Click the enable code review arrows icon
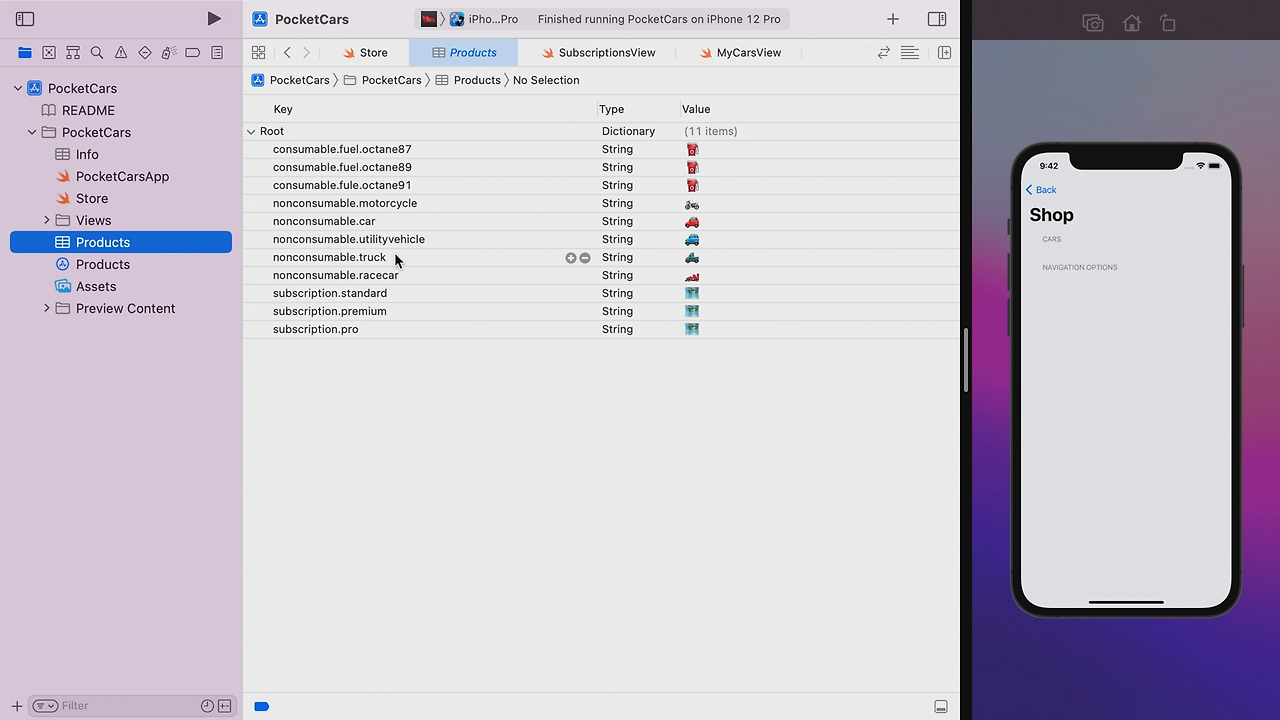This screenshot has width=1280, height=720. pyautogui.click(x=884, y=53)
